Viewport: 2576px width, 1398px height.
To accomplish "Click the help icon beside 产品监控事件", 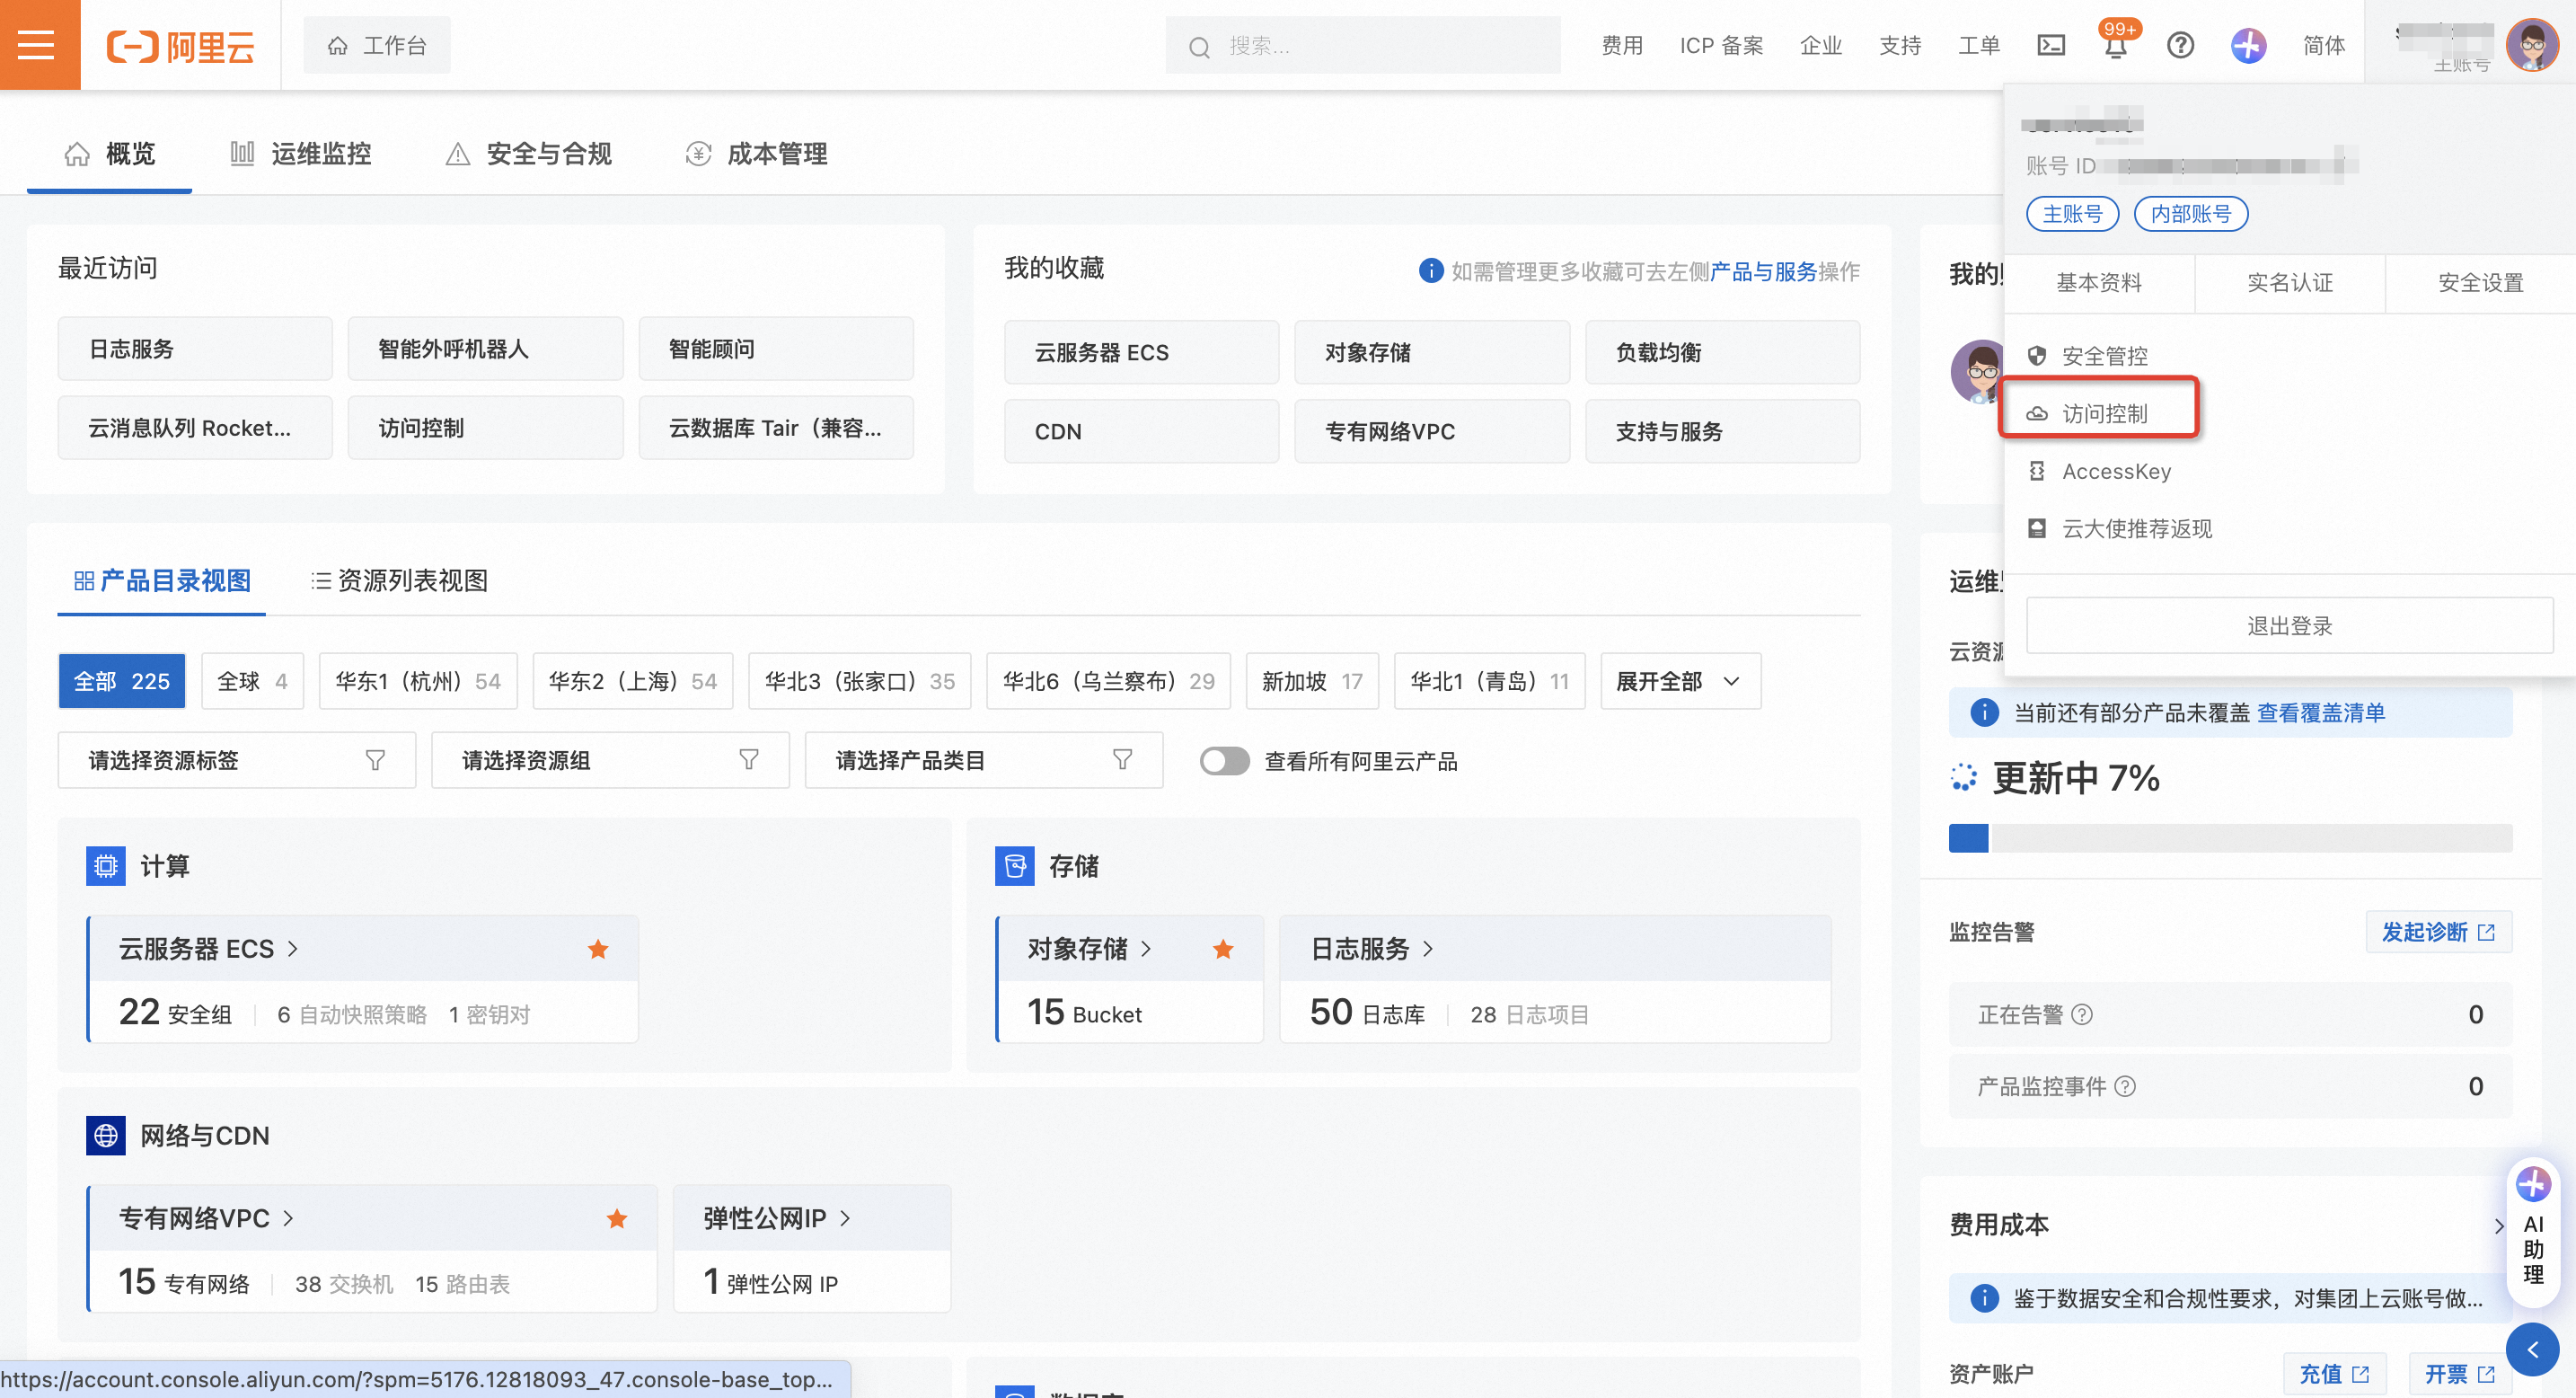I will 2125,1086.
